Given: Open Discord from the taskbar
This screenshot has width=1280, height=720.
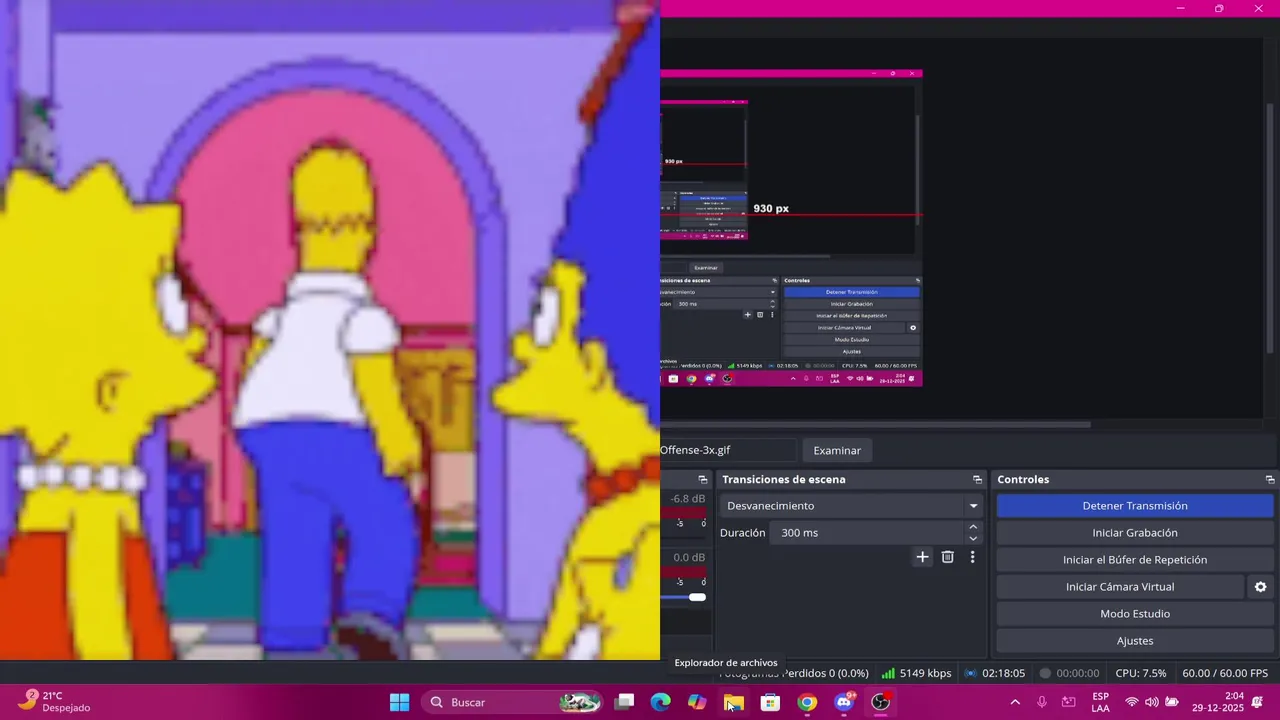Looking at the screenshot, I should (x=844, y=702).
